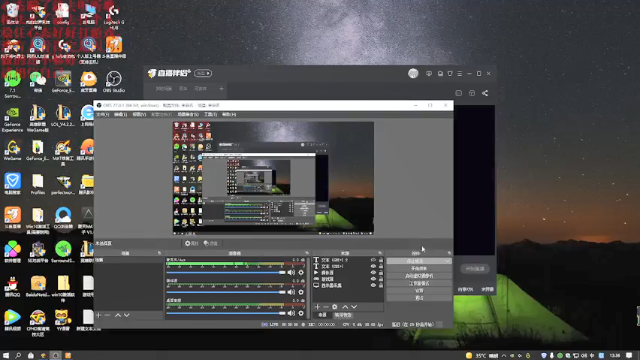Open gear settings for second mixer channel
The height and width of the screenshot is (360, 640).
click(x=301, y=292)
